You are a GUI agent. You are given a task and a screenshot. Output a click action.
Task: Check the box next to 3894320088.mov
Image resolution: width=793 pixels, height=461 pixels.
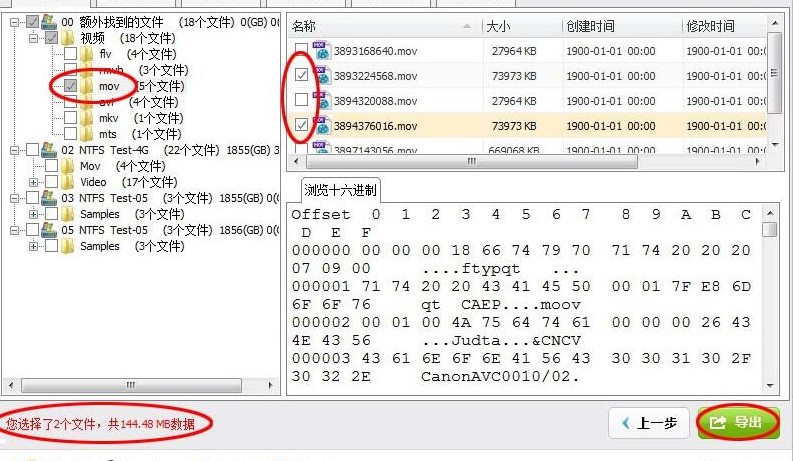point(301,100)
